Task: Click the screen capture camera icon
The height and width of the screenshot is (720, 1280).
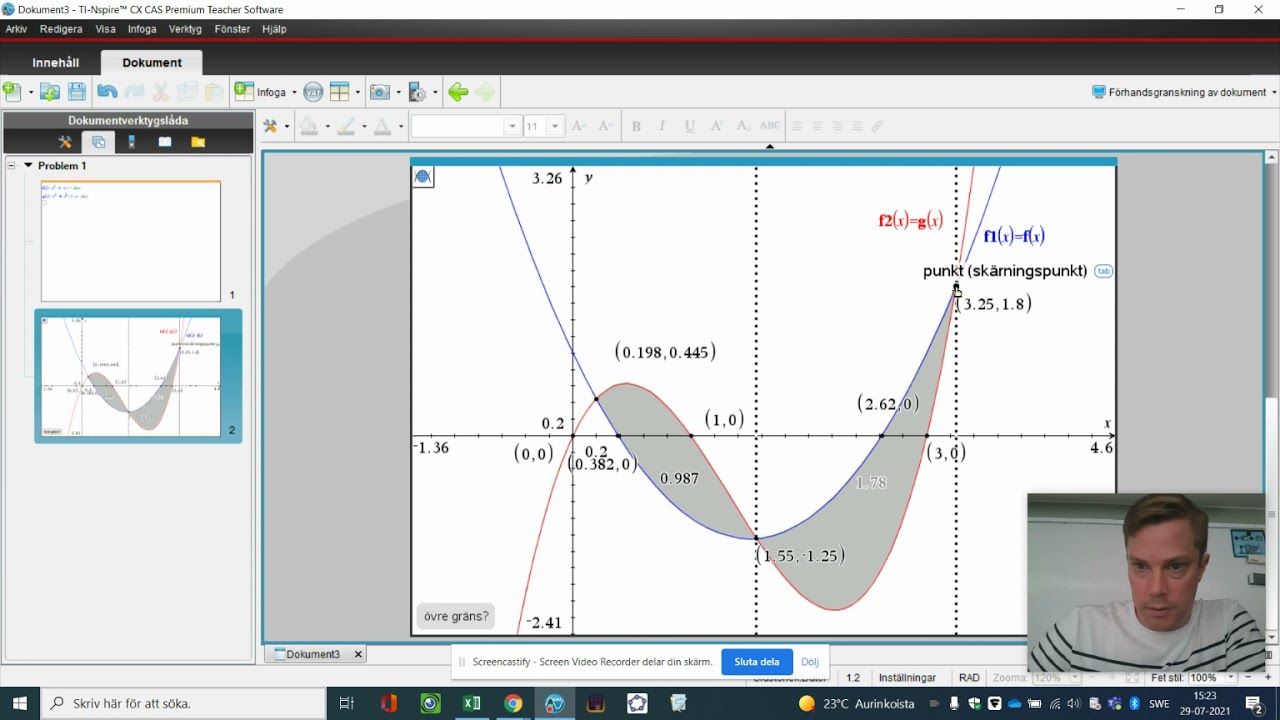Action: point(379,92)
